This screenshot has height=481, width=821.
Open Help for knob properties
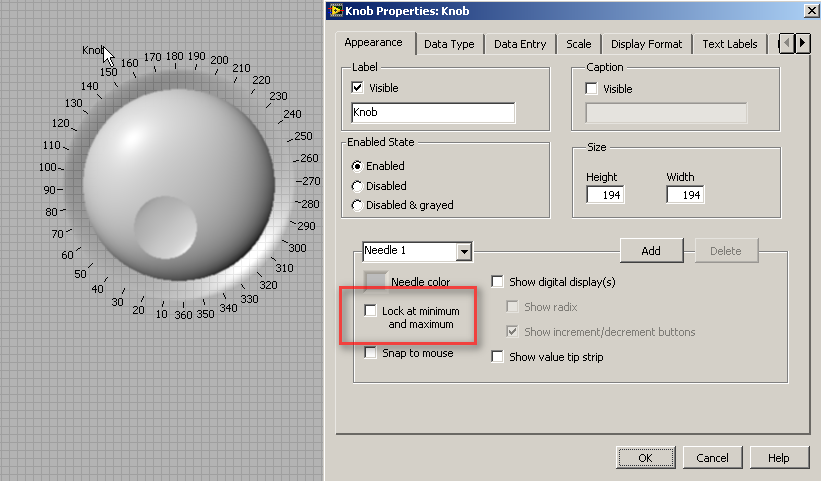point(779,458)
